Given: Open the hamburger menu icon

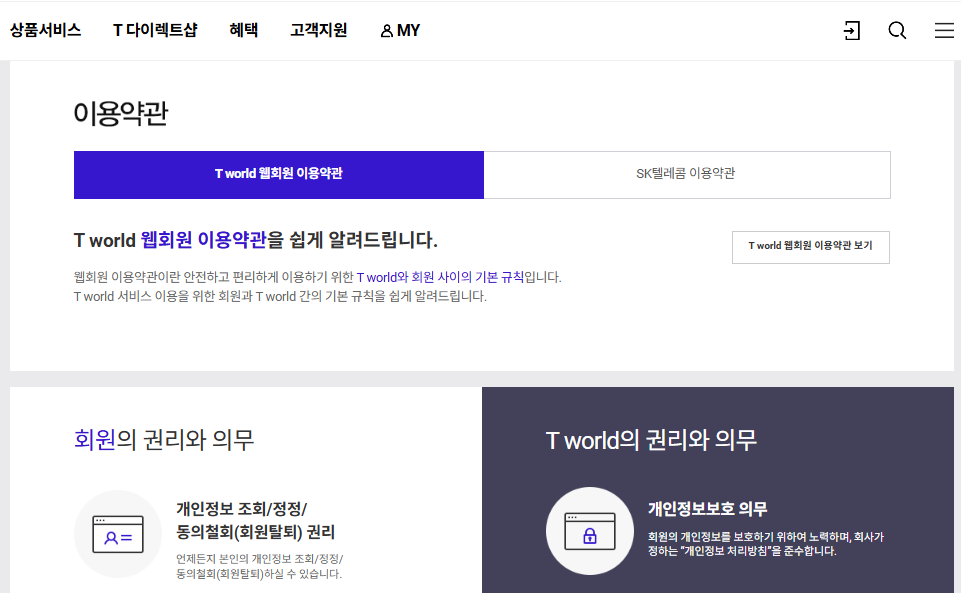Looking at the screenshot, I should [x=944, y=30].
